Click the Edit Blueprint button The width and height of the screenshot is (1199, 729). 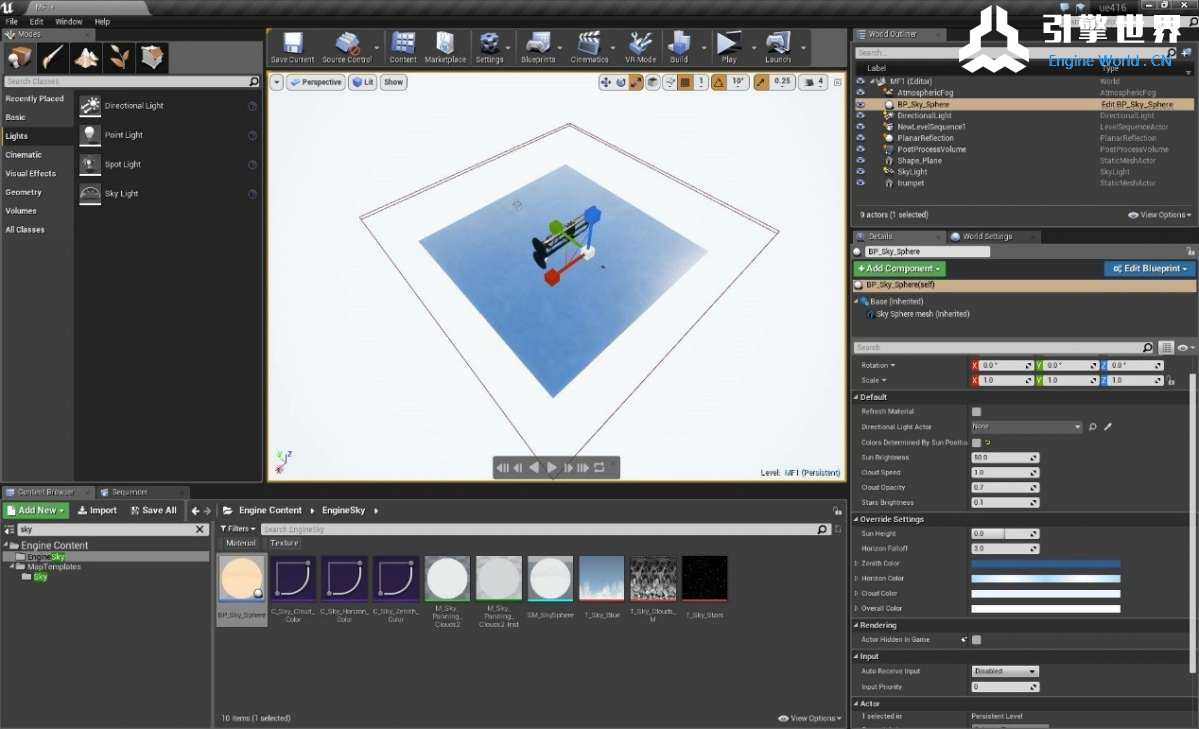tap(1150, 268)
